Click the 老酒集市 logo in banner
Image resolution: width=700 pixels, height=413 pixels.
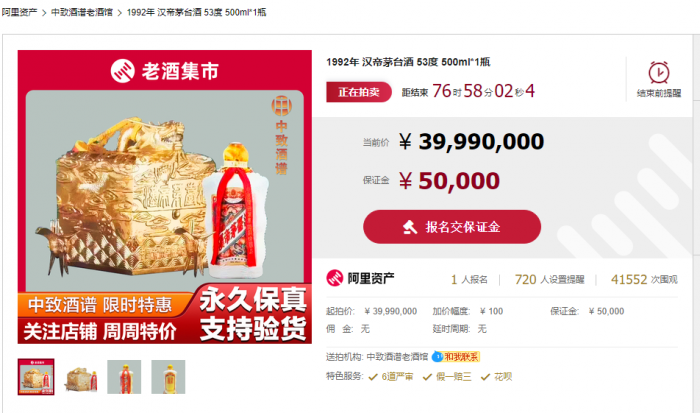[x=165, y=71]
